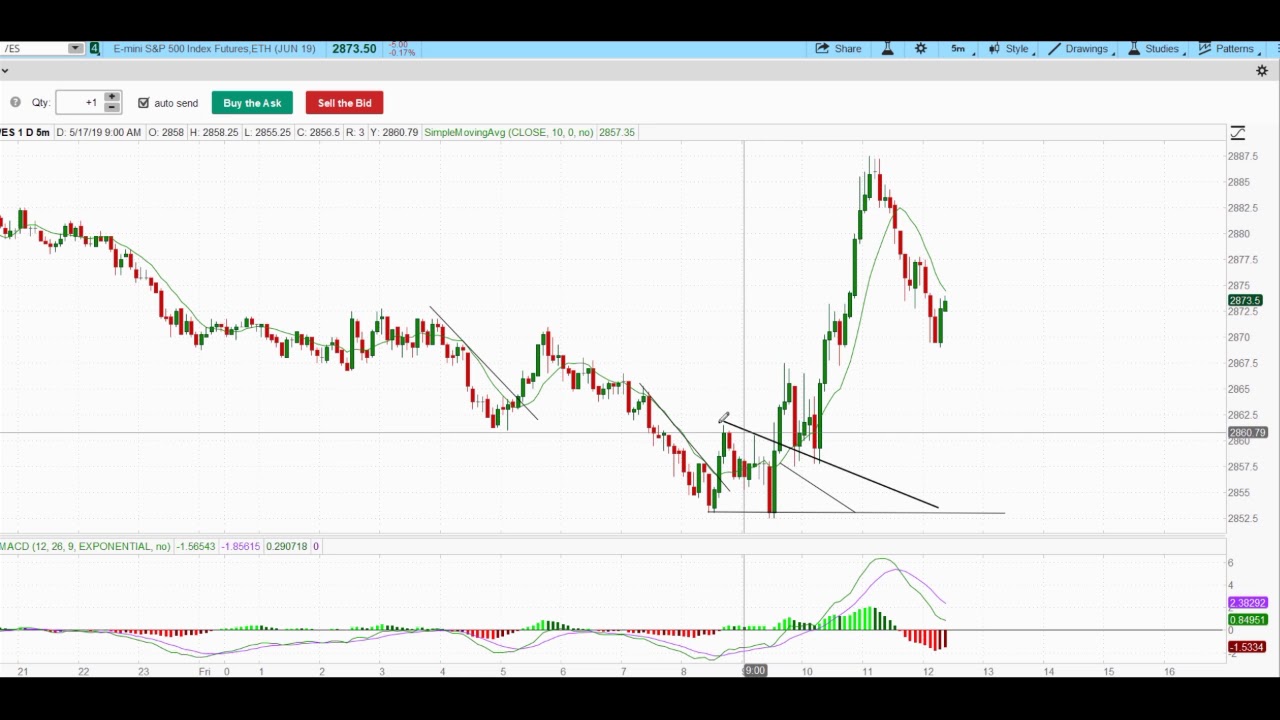The image size is (1280, 720).
Task: Click the 2873.5 current price bubble
Action: (1246, 301)
